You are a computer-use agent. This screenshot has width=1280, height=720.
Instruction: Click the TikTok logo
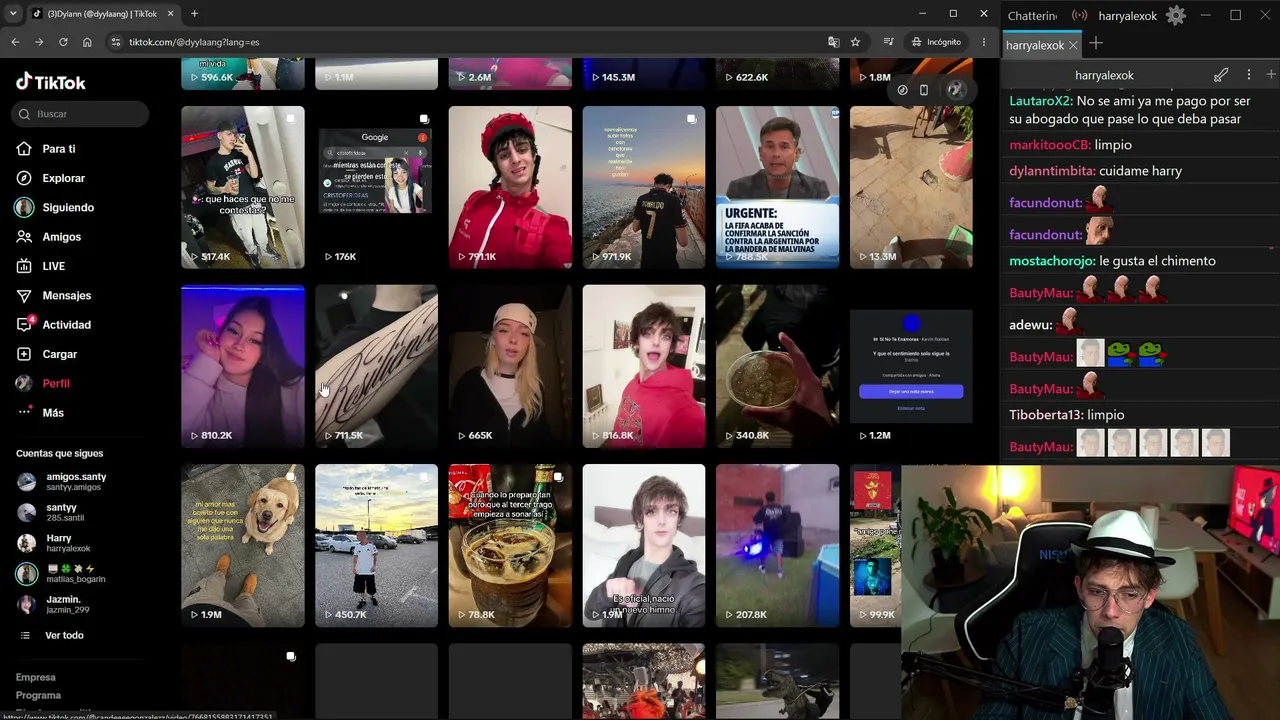(x=51, y=82)
